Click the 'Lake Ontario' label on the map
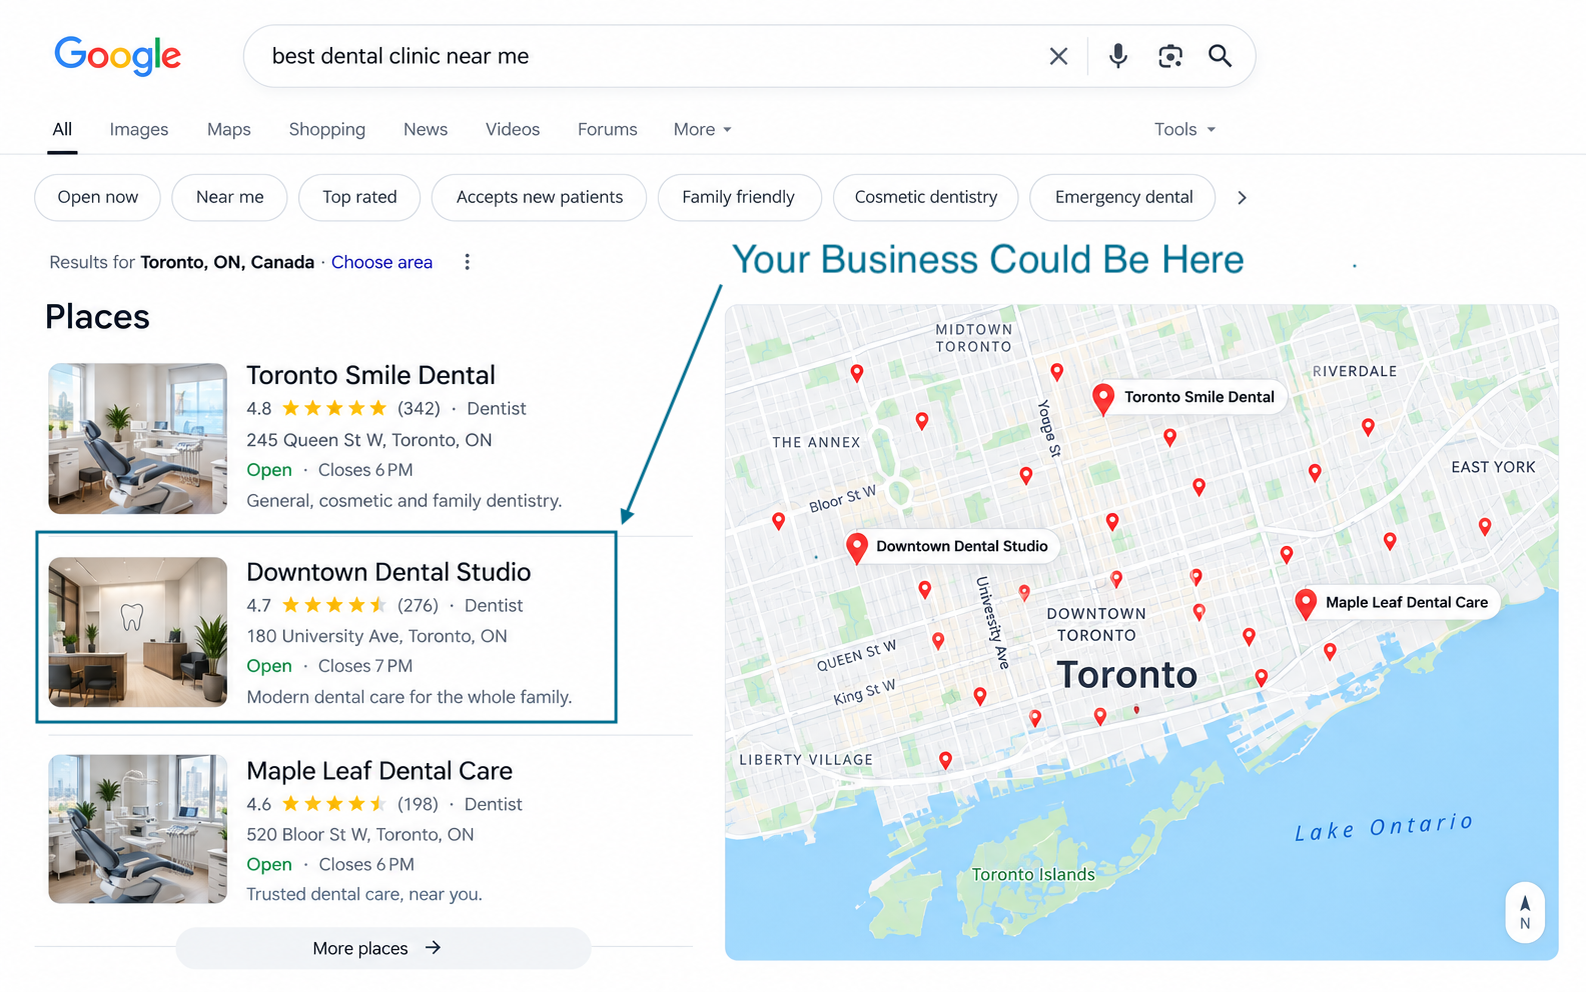Screen dimensions: 1586x992 (x=1384, y=827)
